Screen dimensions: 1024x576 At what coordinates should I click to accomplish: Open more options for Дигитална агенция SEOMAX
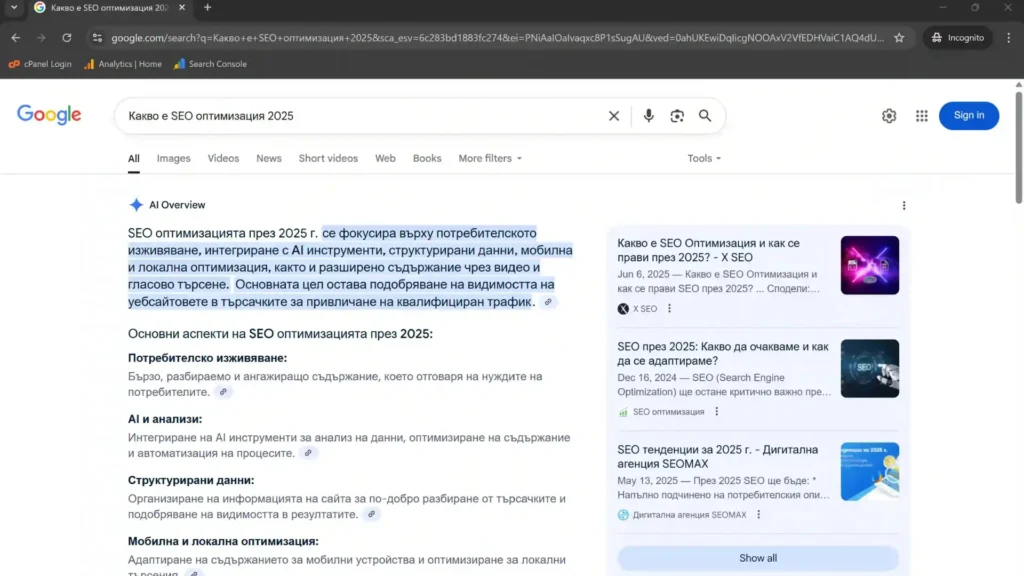[758, 515]
